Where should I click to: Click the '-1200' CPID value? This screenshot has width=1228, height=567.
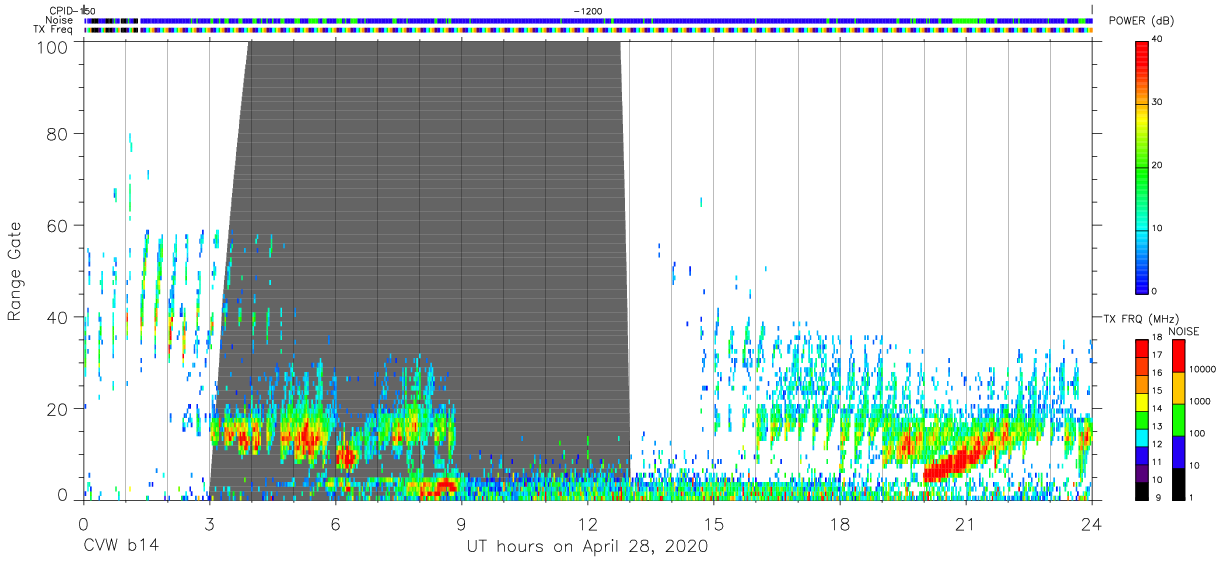(x=588, y=10)
